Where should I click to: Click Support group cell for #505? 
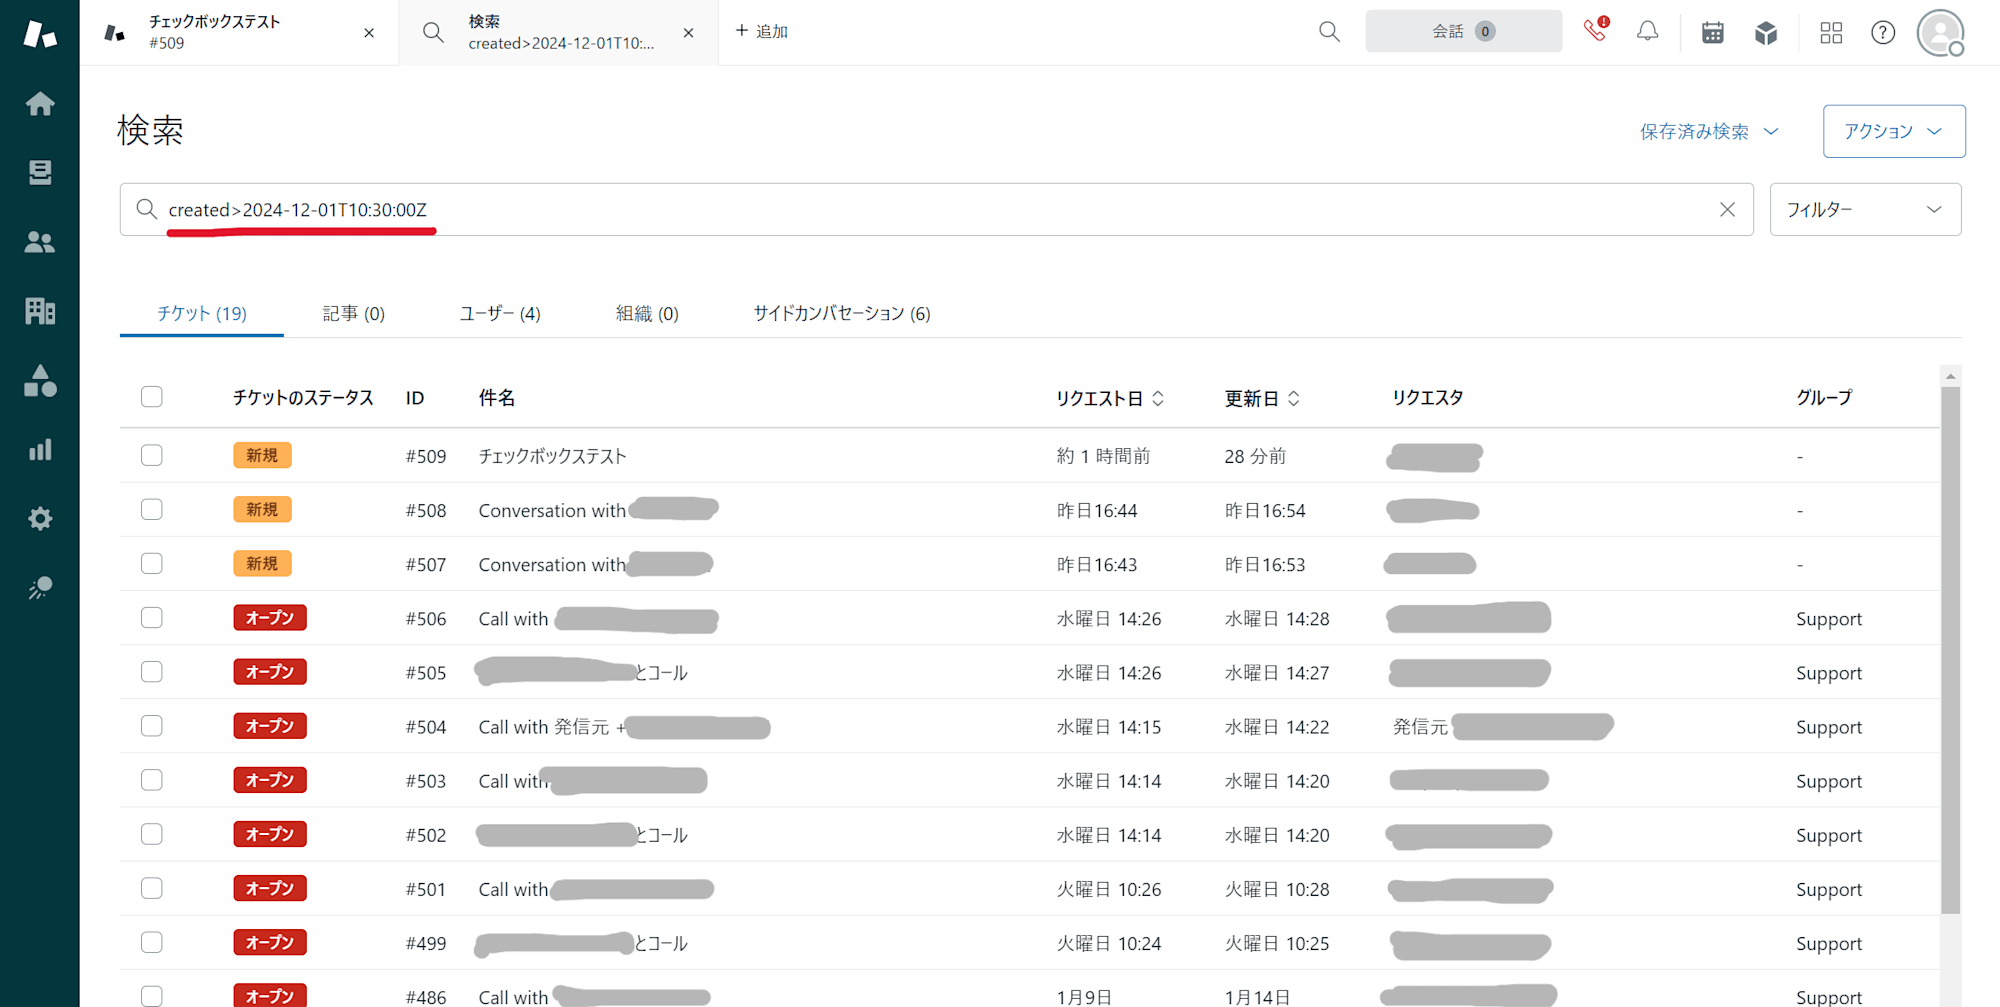(x=1829, y=673)
